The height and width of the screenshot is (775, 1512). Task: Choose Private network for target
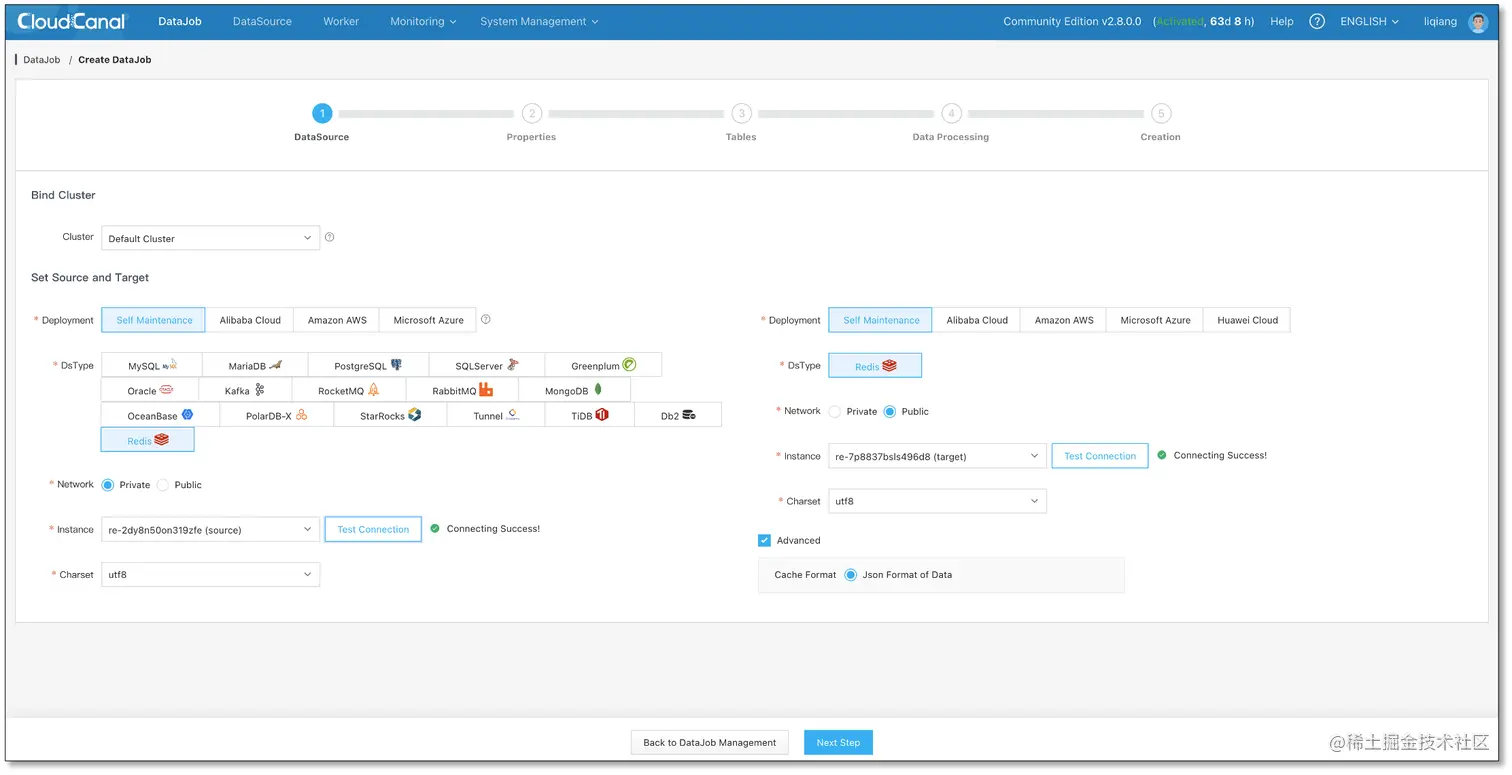point(835,411)
